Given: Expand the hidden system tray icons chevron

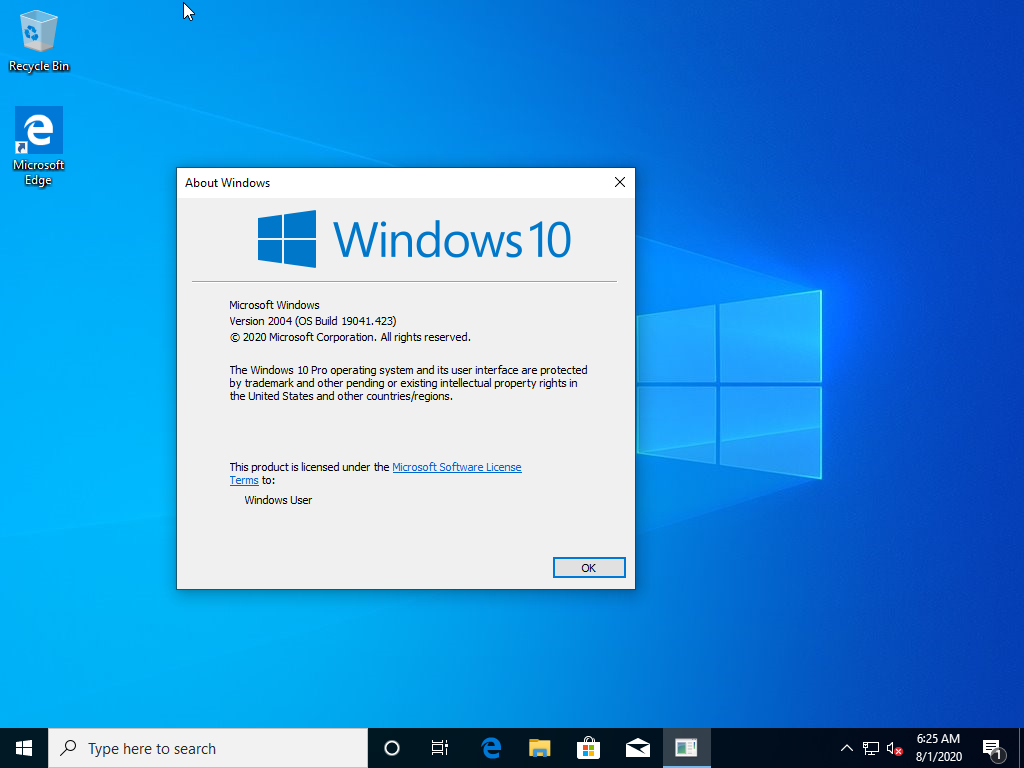Looking at the screenshot, I should (846, 748).
